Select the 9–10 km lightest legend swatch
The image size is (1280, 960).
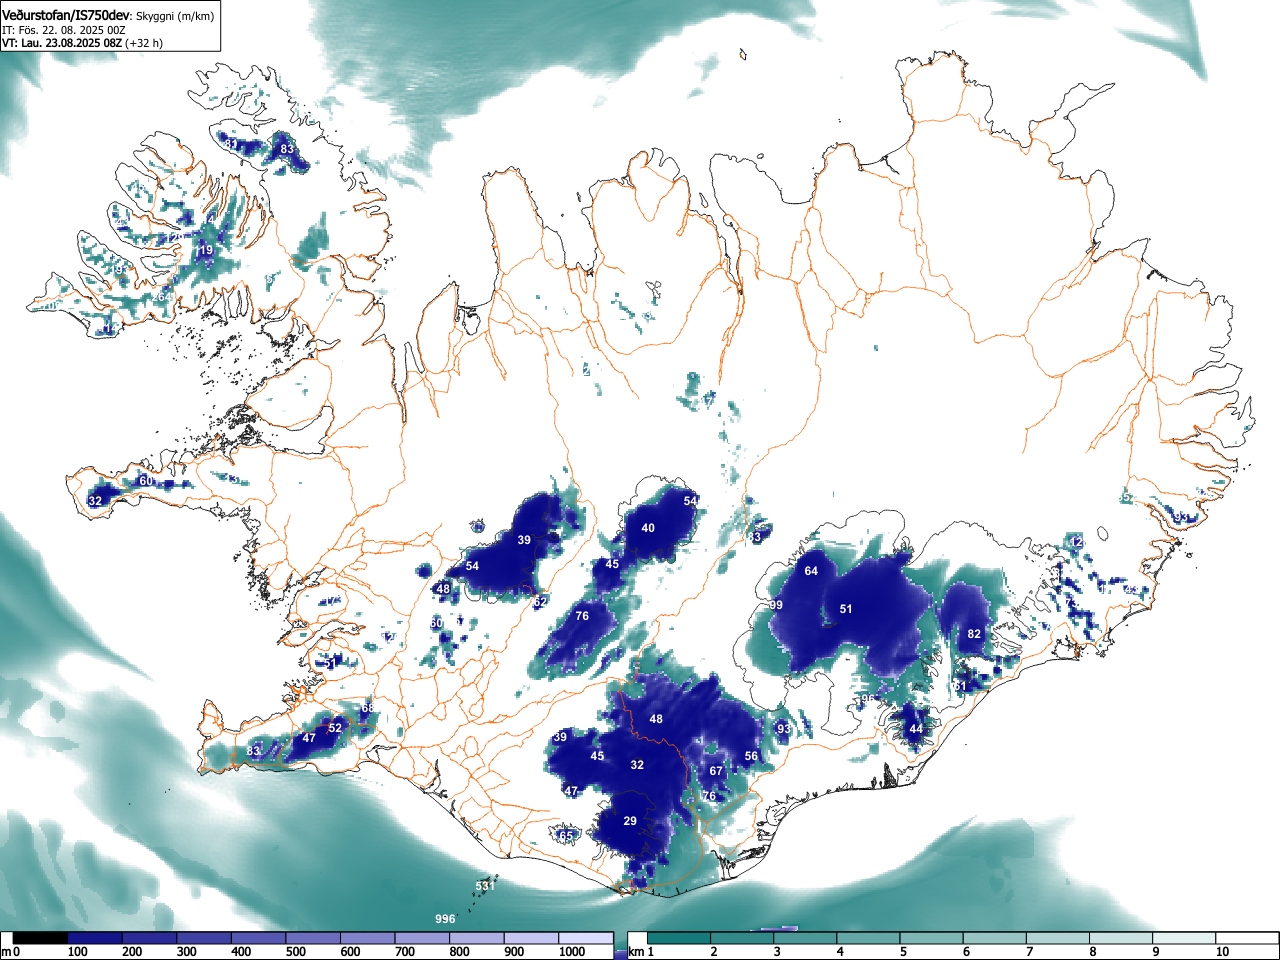1186,938
